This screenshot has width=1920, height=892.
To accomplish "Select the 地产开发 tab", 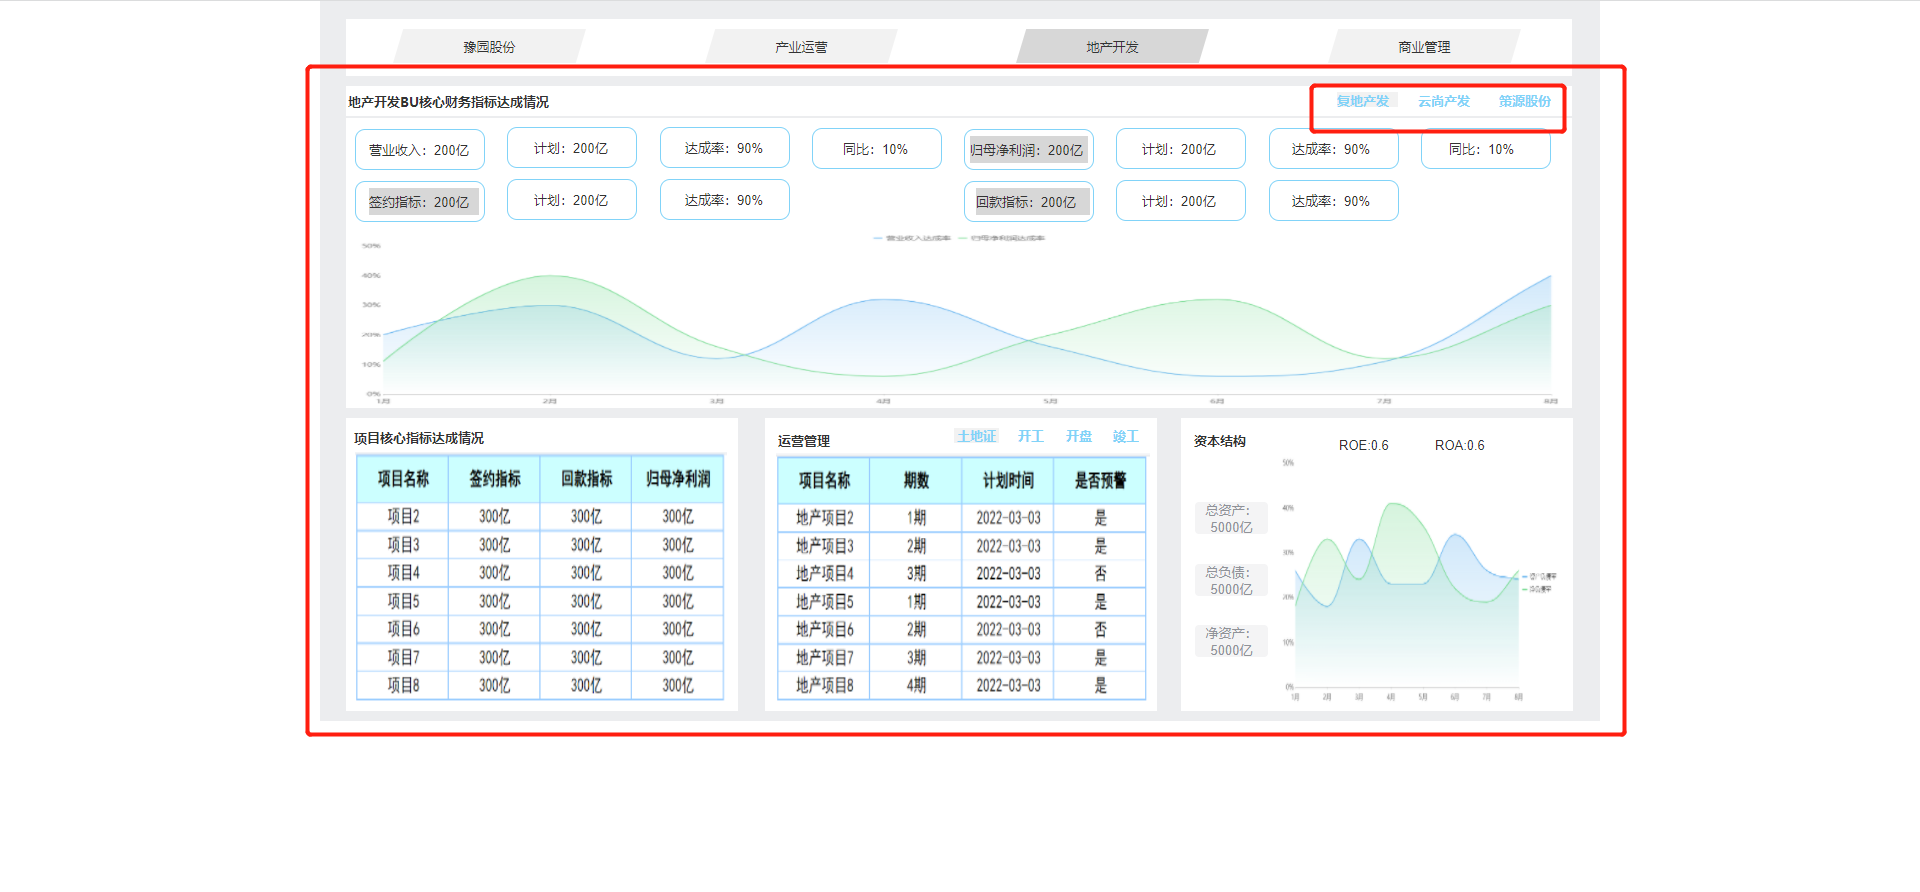I will 1112,47.
